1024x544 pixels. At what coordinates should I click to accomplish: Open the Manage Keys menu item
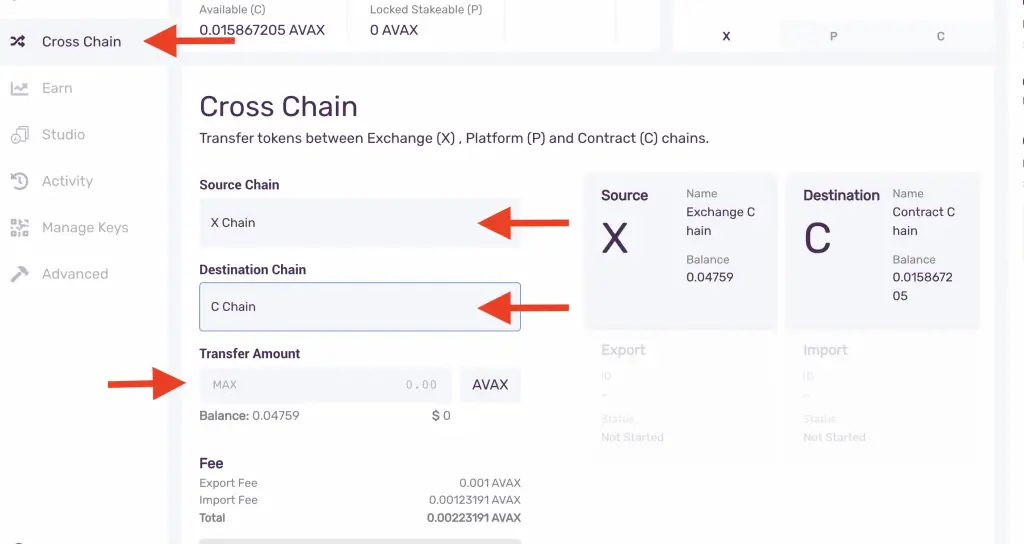point(84,227)
